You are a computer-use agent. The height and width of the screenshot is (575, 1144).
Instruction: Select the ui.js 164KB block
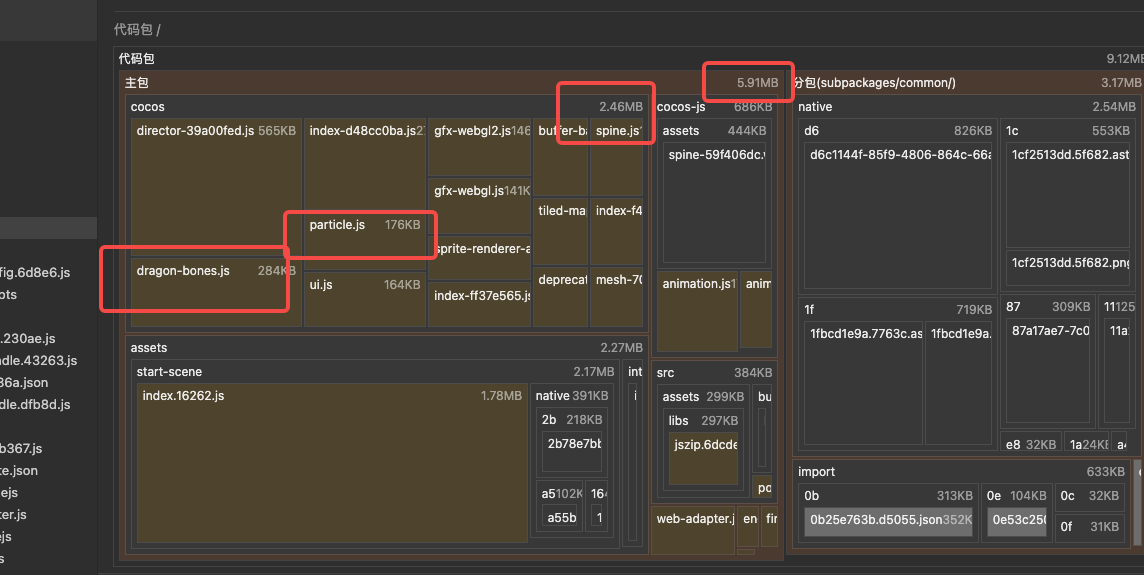[x=365, y=298]
